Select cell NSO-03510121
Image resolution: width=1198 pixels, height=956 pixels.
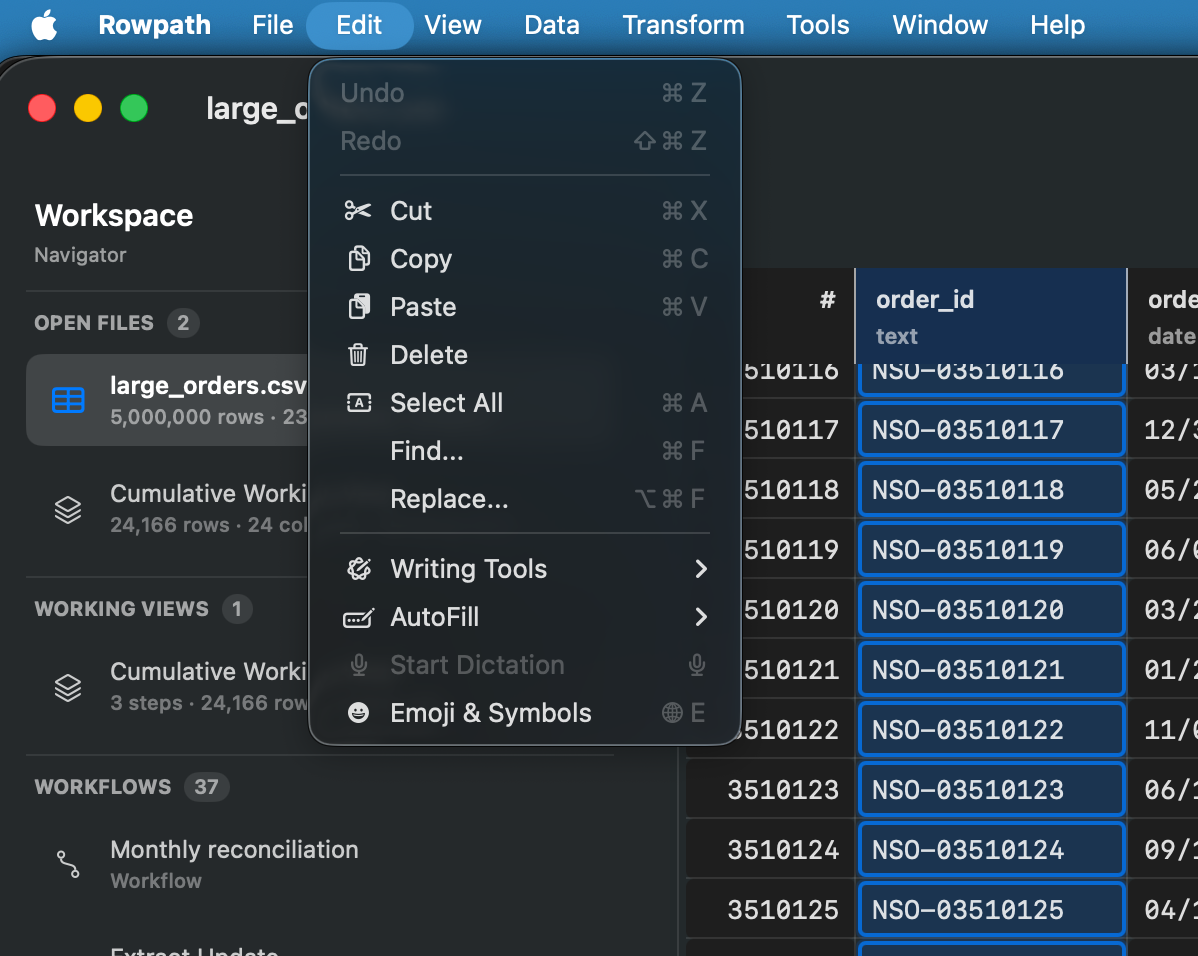(x=992, y=669)
